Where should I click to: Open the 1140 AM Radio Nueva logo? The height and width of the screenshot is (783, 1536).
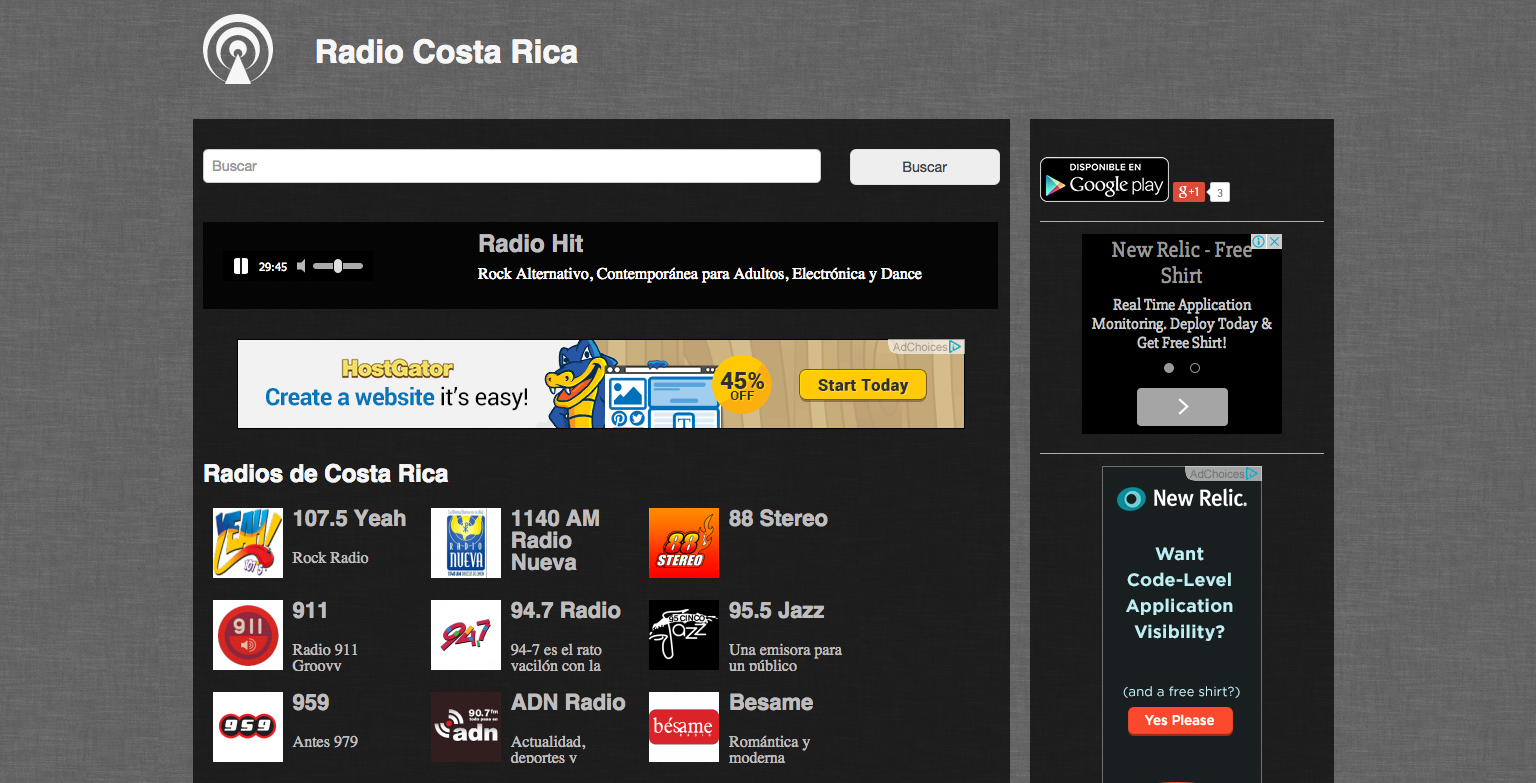[x=466, y=543]
